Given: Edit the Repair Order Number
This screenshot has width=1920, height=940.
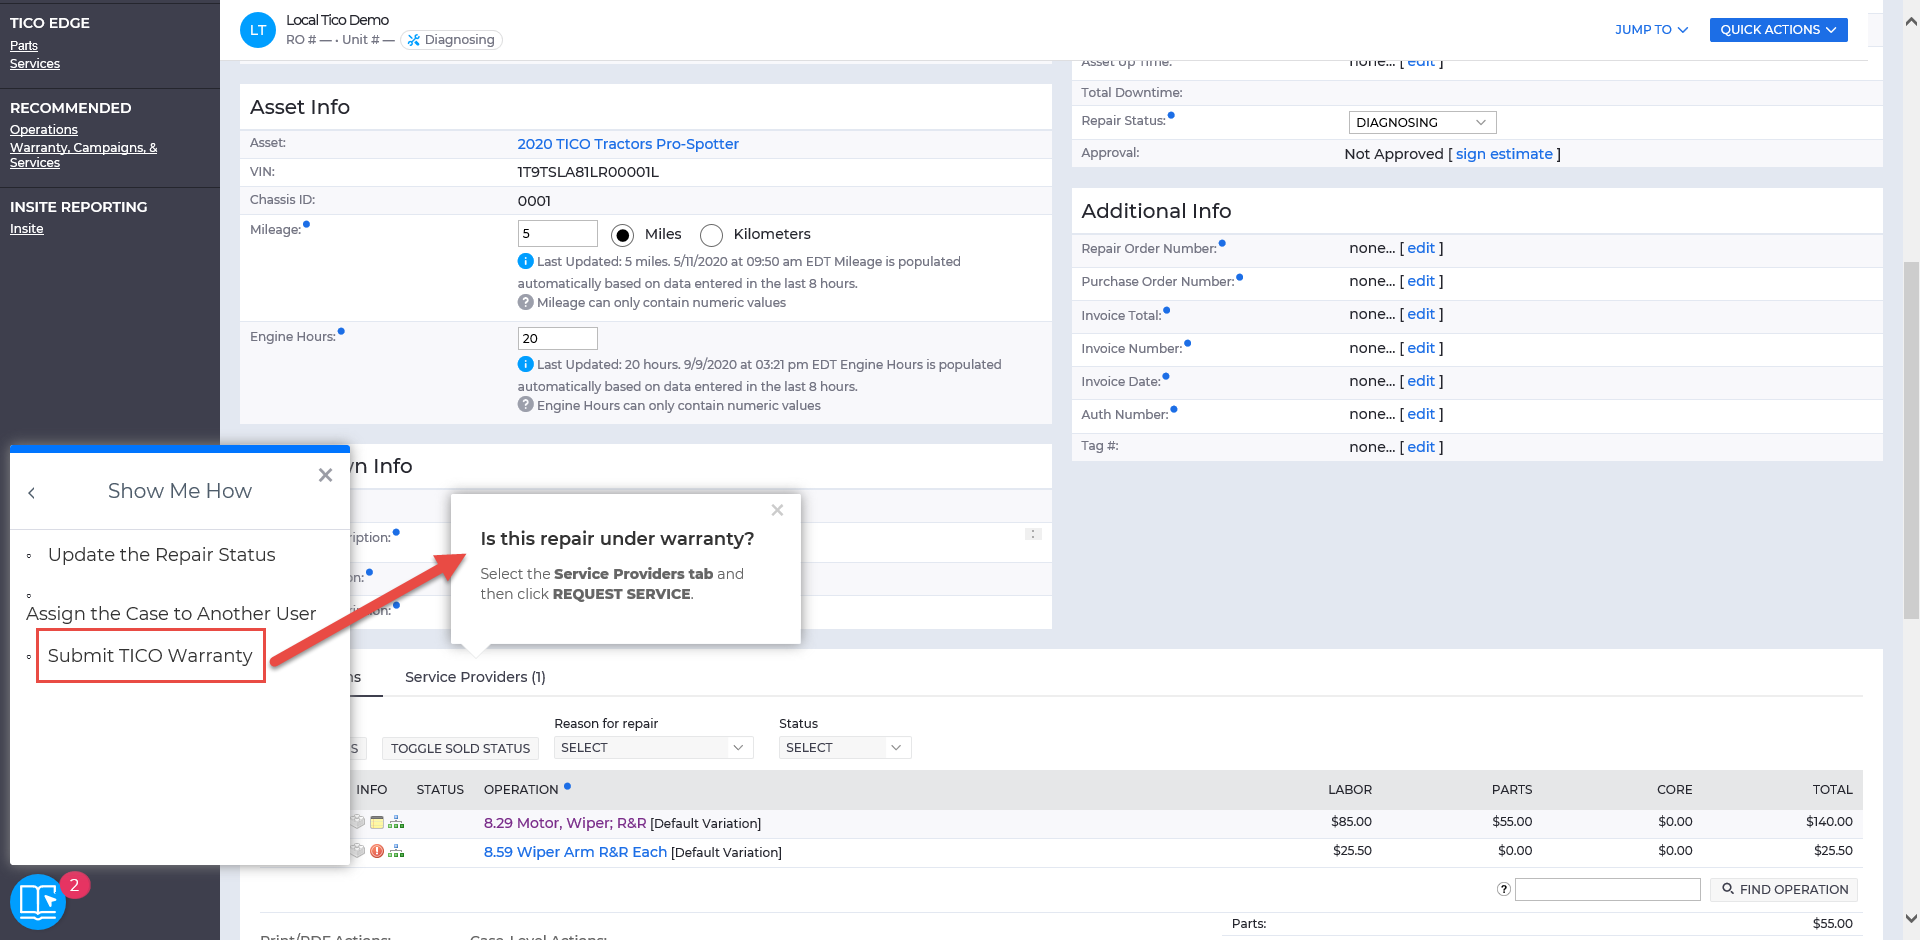Looking at the screenshot, I should (1421, 248).
